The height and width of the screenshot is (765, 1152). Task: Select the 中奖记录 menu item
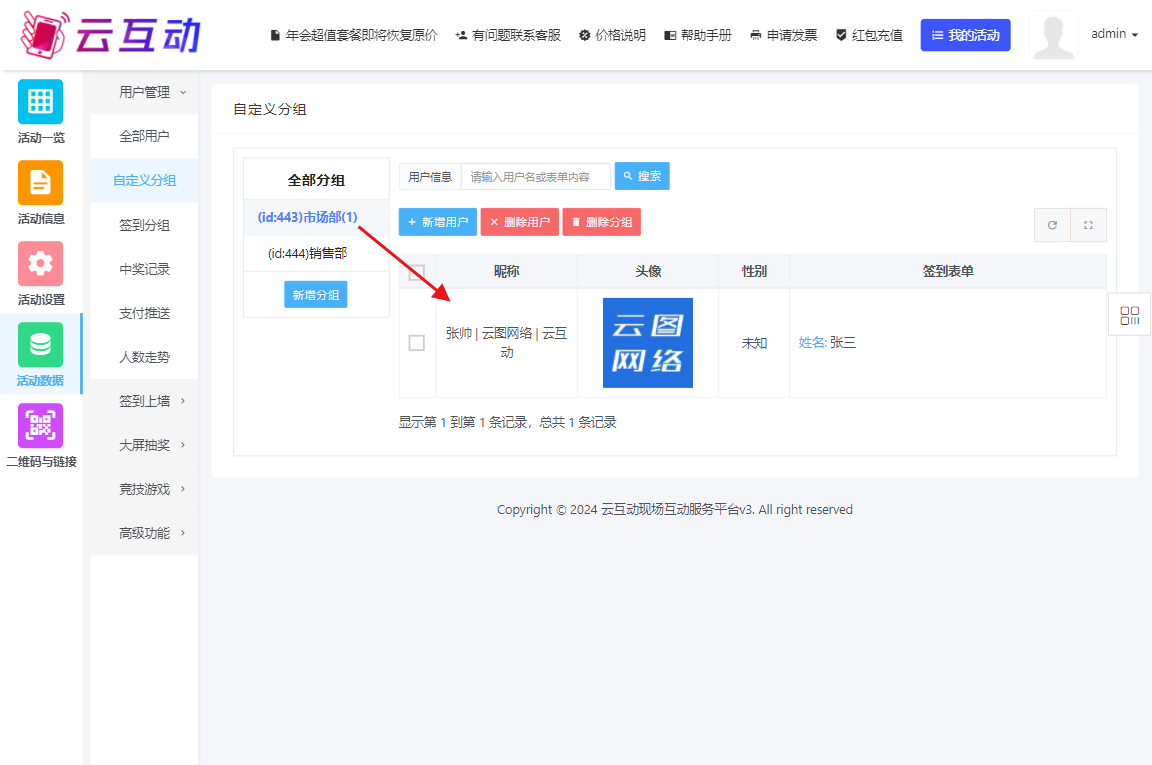click(x=144, y=269)
